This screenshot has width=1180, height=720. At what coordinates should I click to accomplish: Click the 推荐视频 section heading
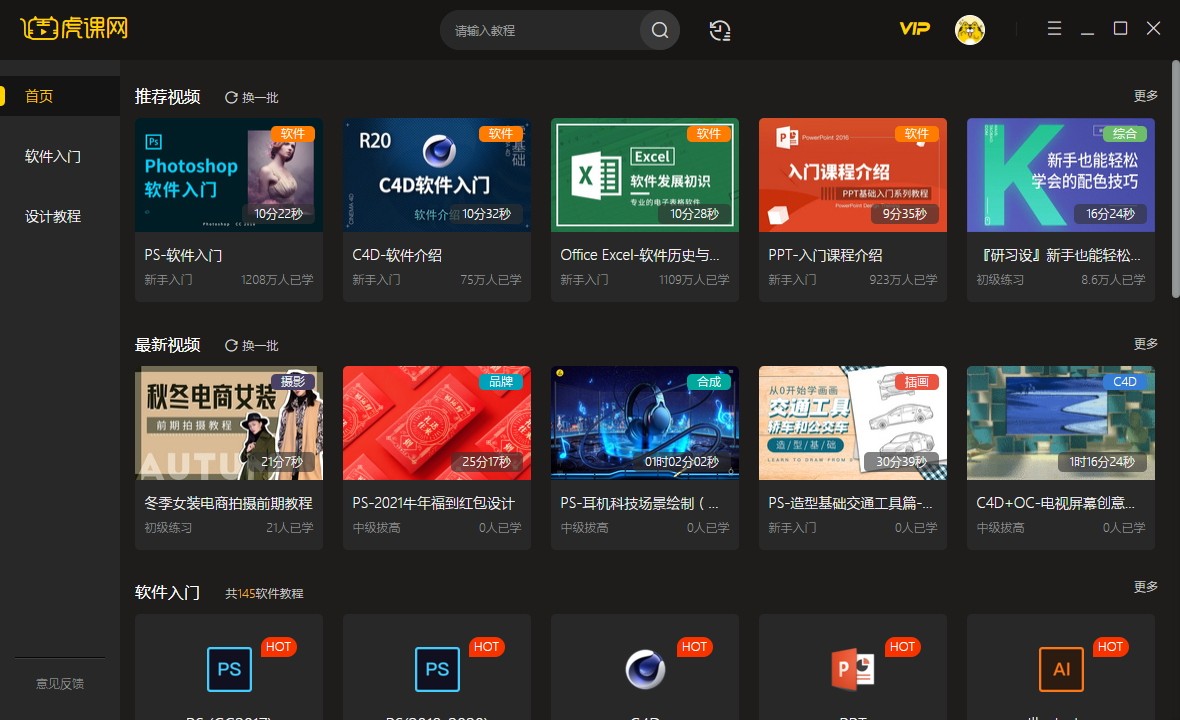coord(167,96)
